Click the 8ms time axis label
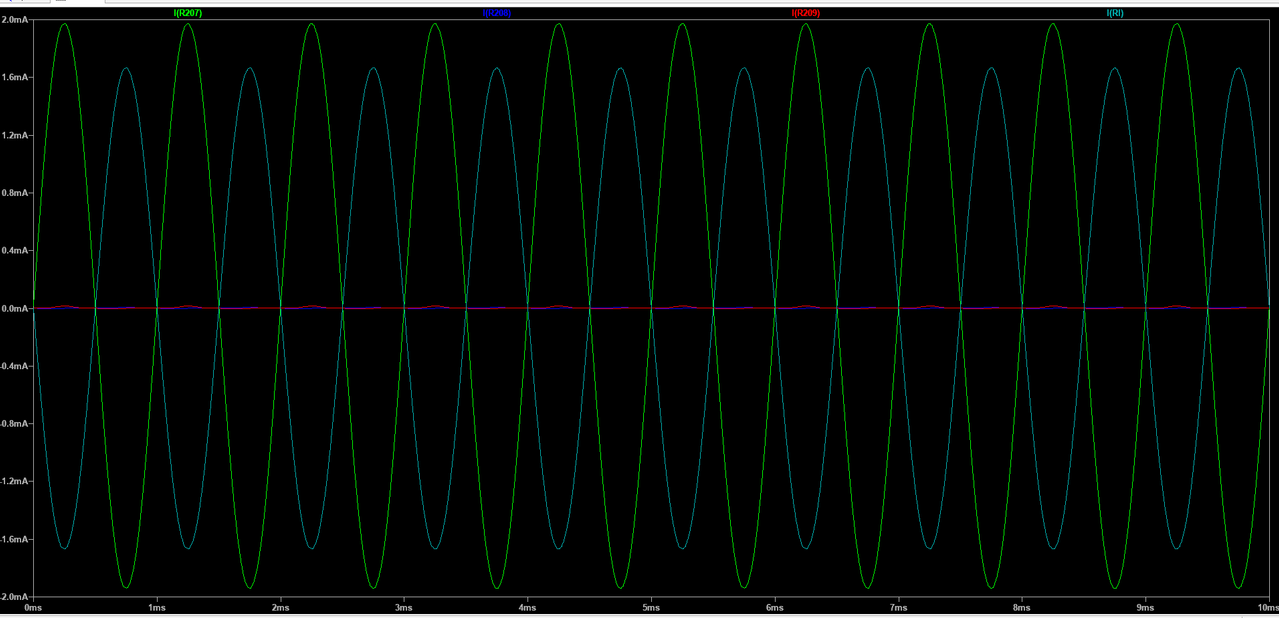The image size is (1279, 618). 1022,607
